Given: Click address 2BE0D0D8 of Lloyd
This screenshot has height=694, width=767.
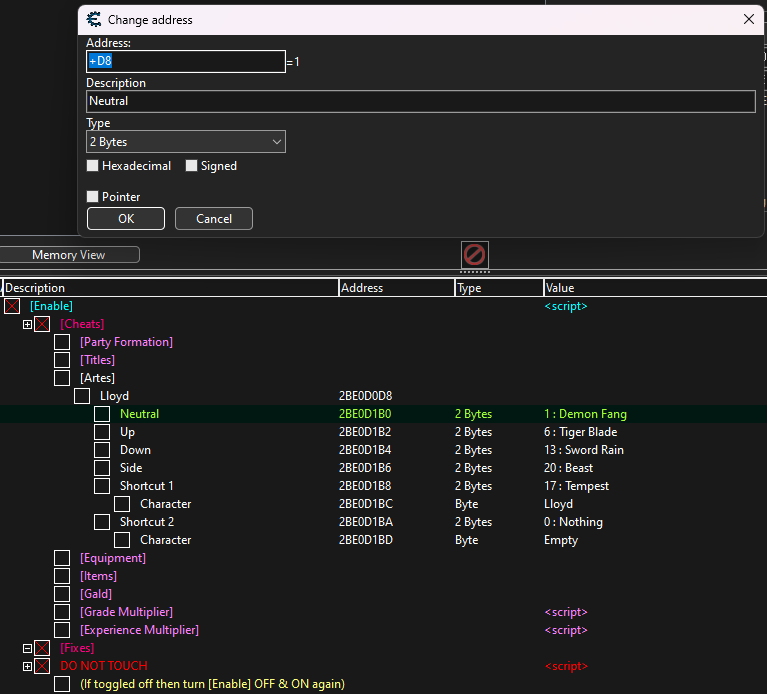Looking at the screenshot, I should pyautogui.click(x=365, y=396).
